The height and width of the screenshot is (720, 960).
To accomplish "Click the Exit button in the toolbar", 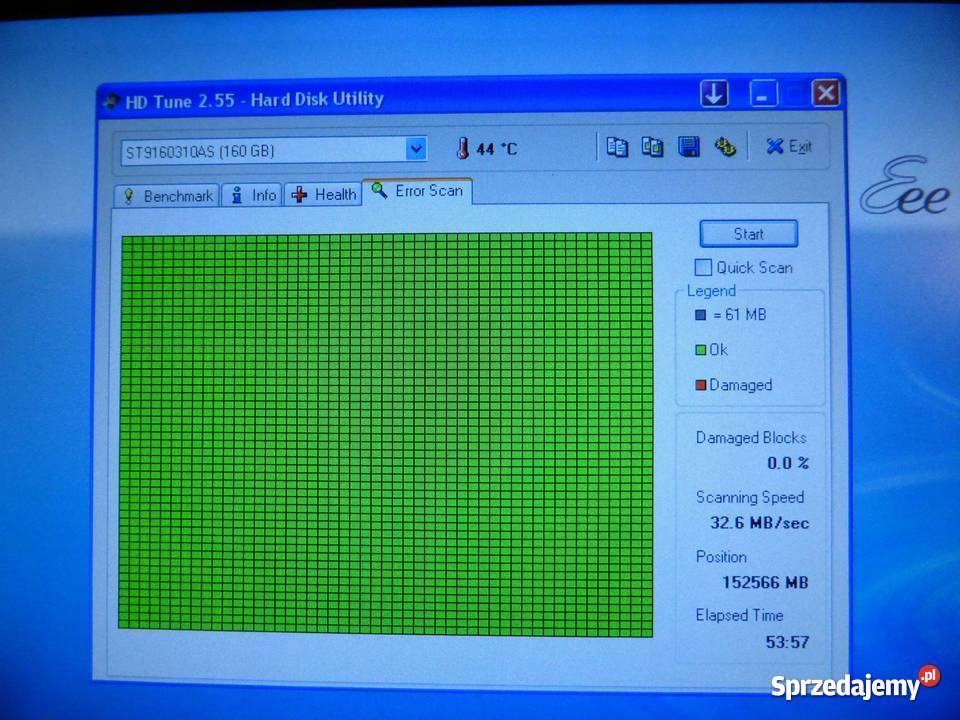I will click(789, 147).
